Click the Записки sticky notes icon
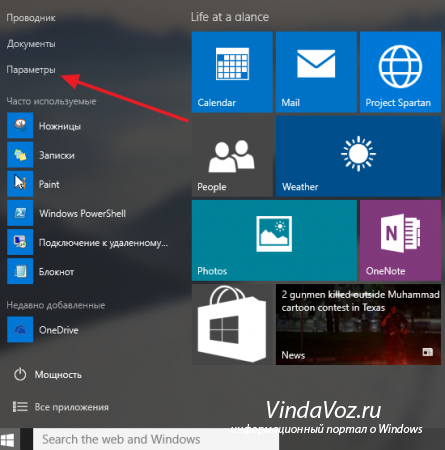This screenshot has width=445, height=450. 20,155
